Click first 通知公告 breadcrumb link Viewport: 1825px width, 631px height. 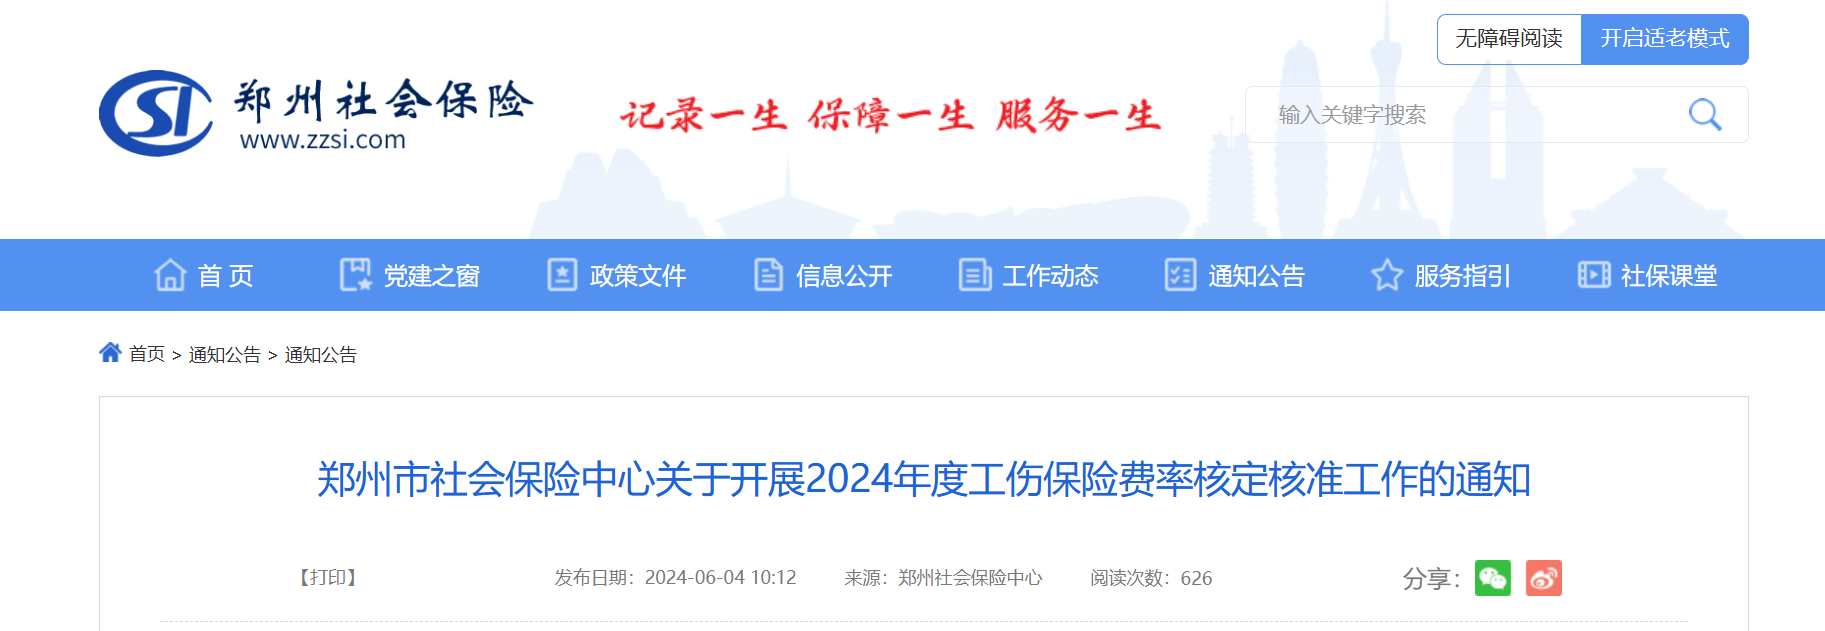224,355
